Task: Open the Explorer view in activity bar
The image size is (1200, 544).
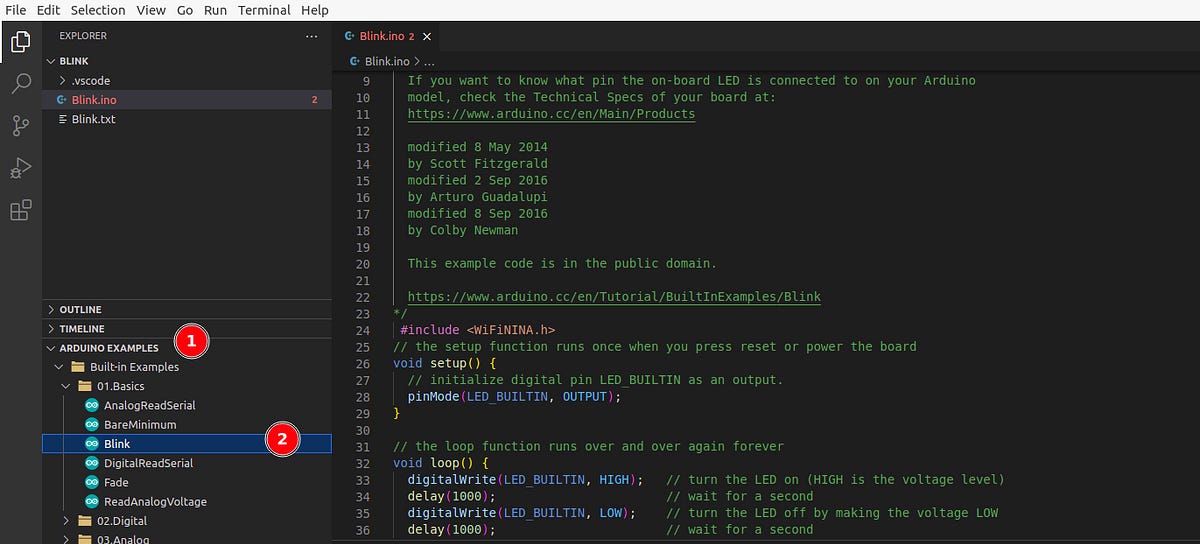Action: [20, 42]
